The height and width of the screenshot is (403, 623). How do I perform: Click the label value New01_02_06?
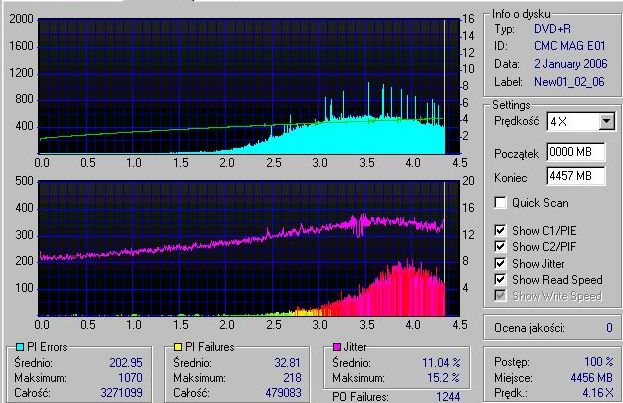[569, 82]
